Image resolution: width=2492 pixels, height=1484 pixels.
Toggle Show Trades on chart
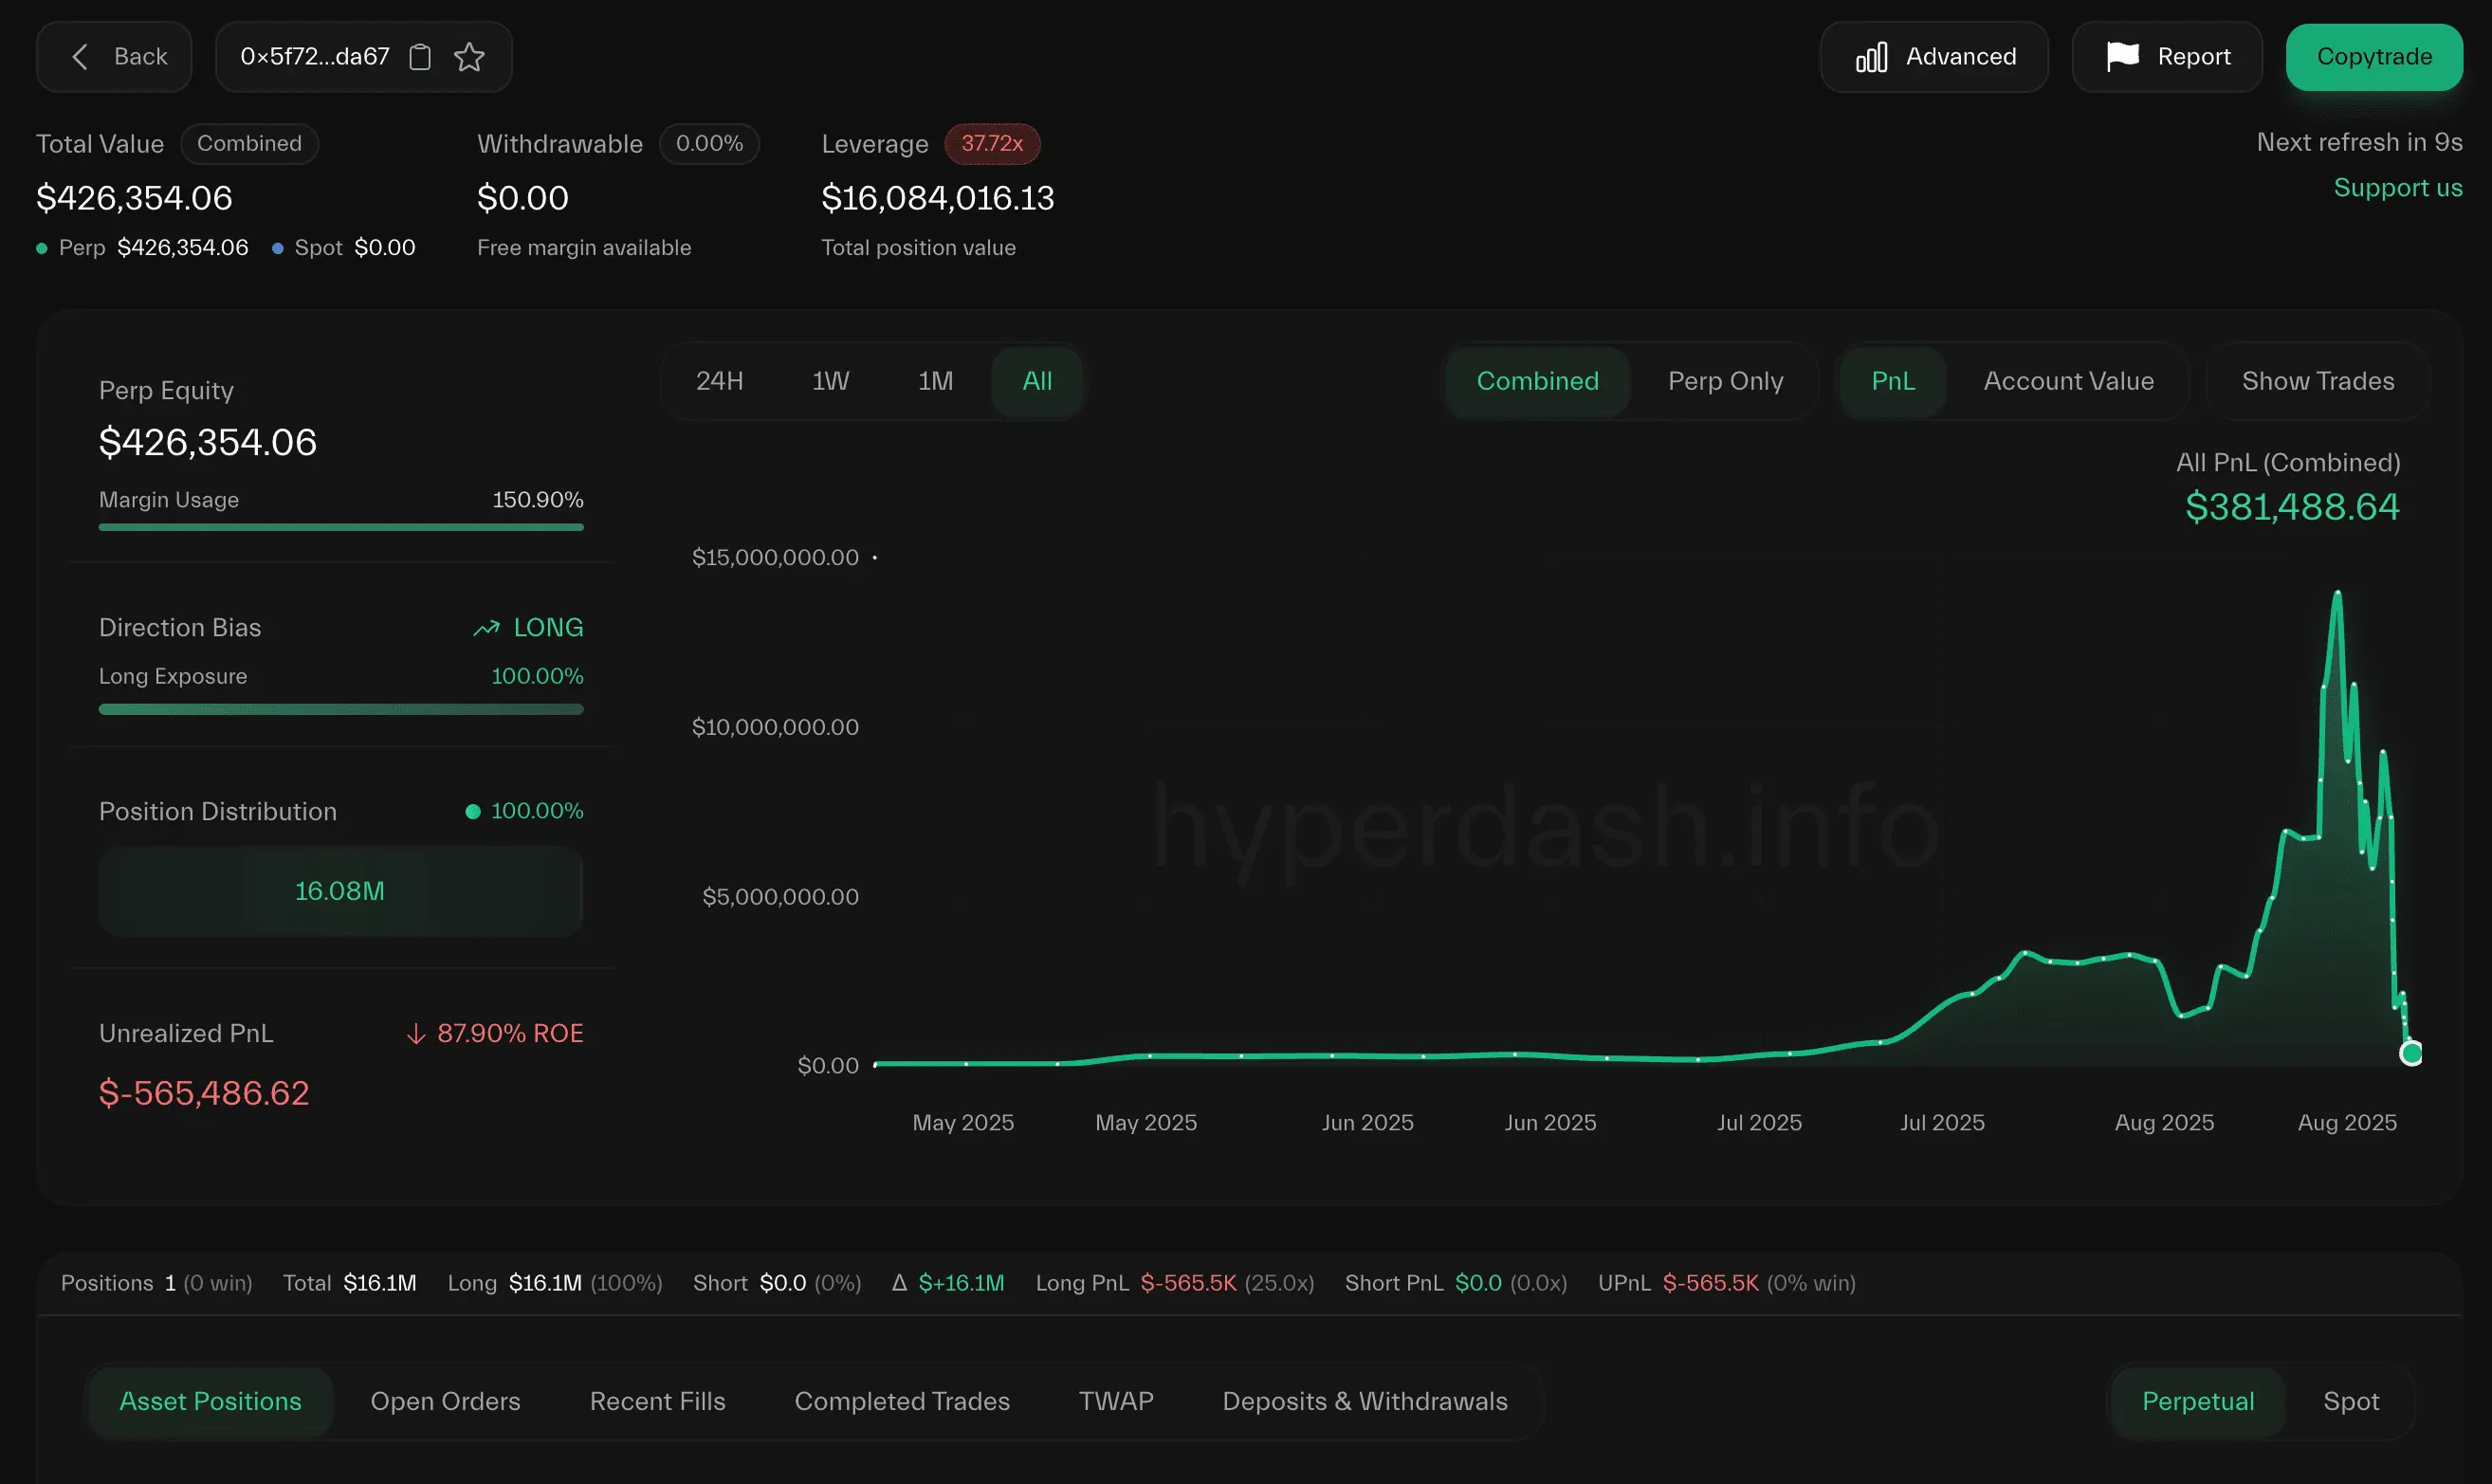(x=2317, y=381)
